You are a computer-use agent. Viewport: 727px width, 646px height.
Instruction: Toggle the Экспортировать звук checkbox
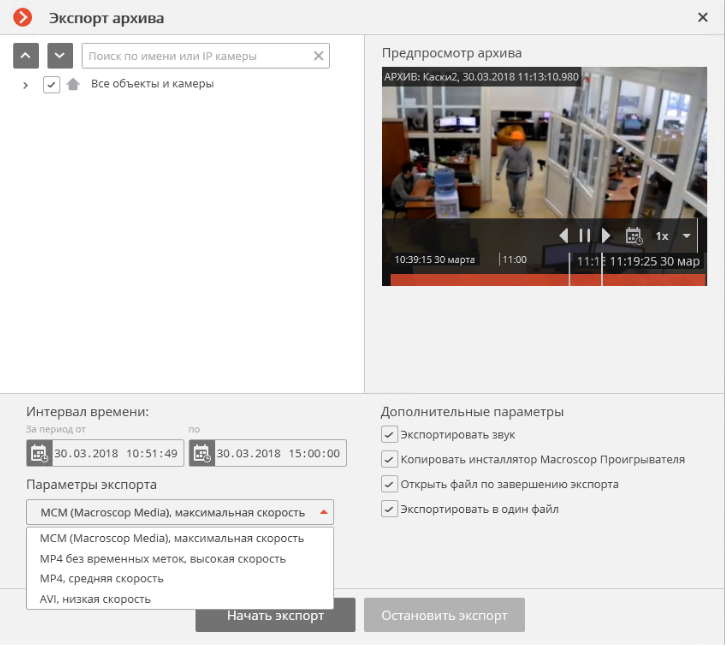(x=389, y=435)
